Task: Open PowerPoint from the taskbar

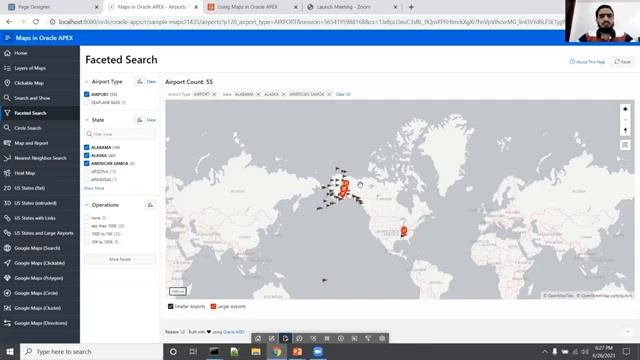Action: pyautogui.click(x=297, y=351)
